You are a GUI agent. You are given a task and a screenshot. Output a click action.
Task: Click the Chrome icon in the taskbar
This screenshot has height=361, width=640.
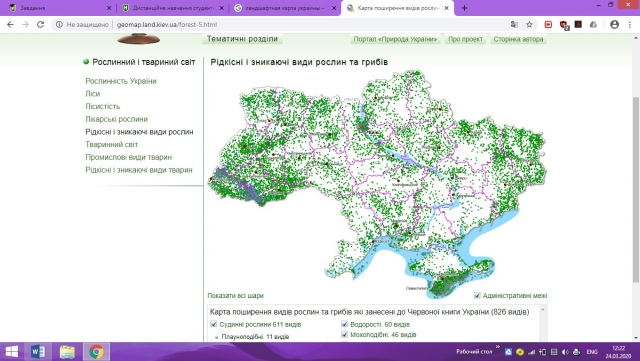(x=96, y=352)
